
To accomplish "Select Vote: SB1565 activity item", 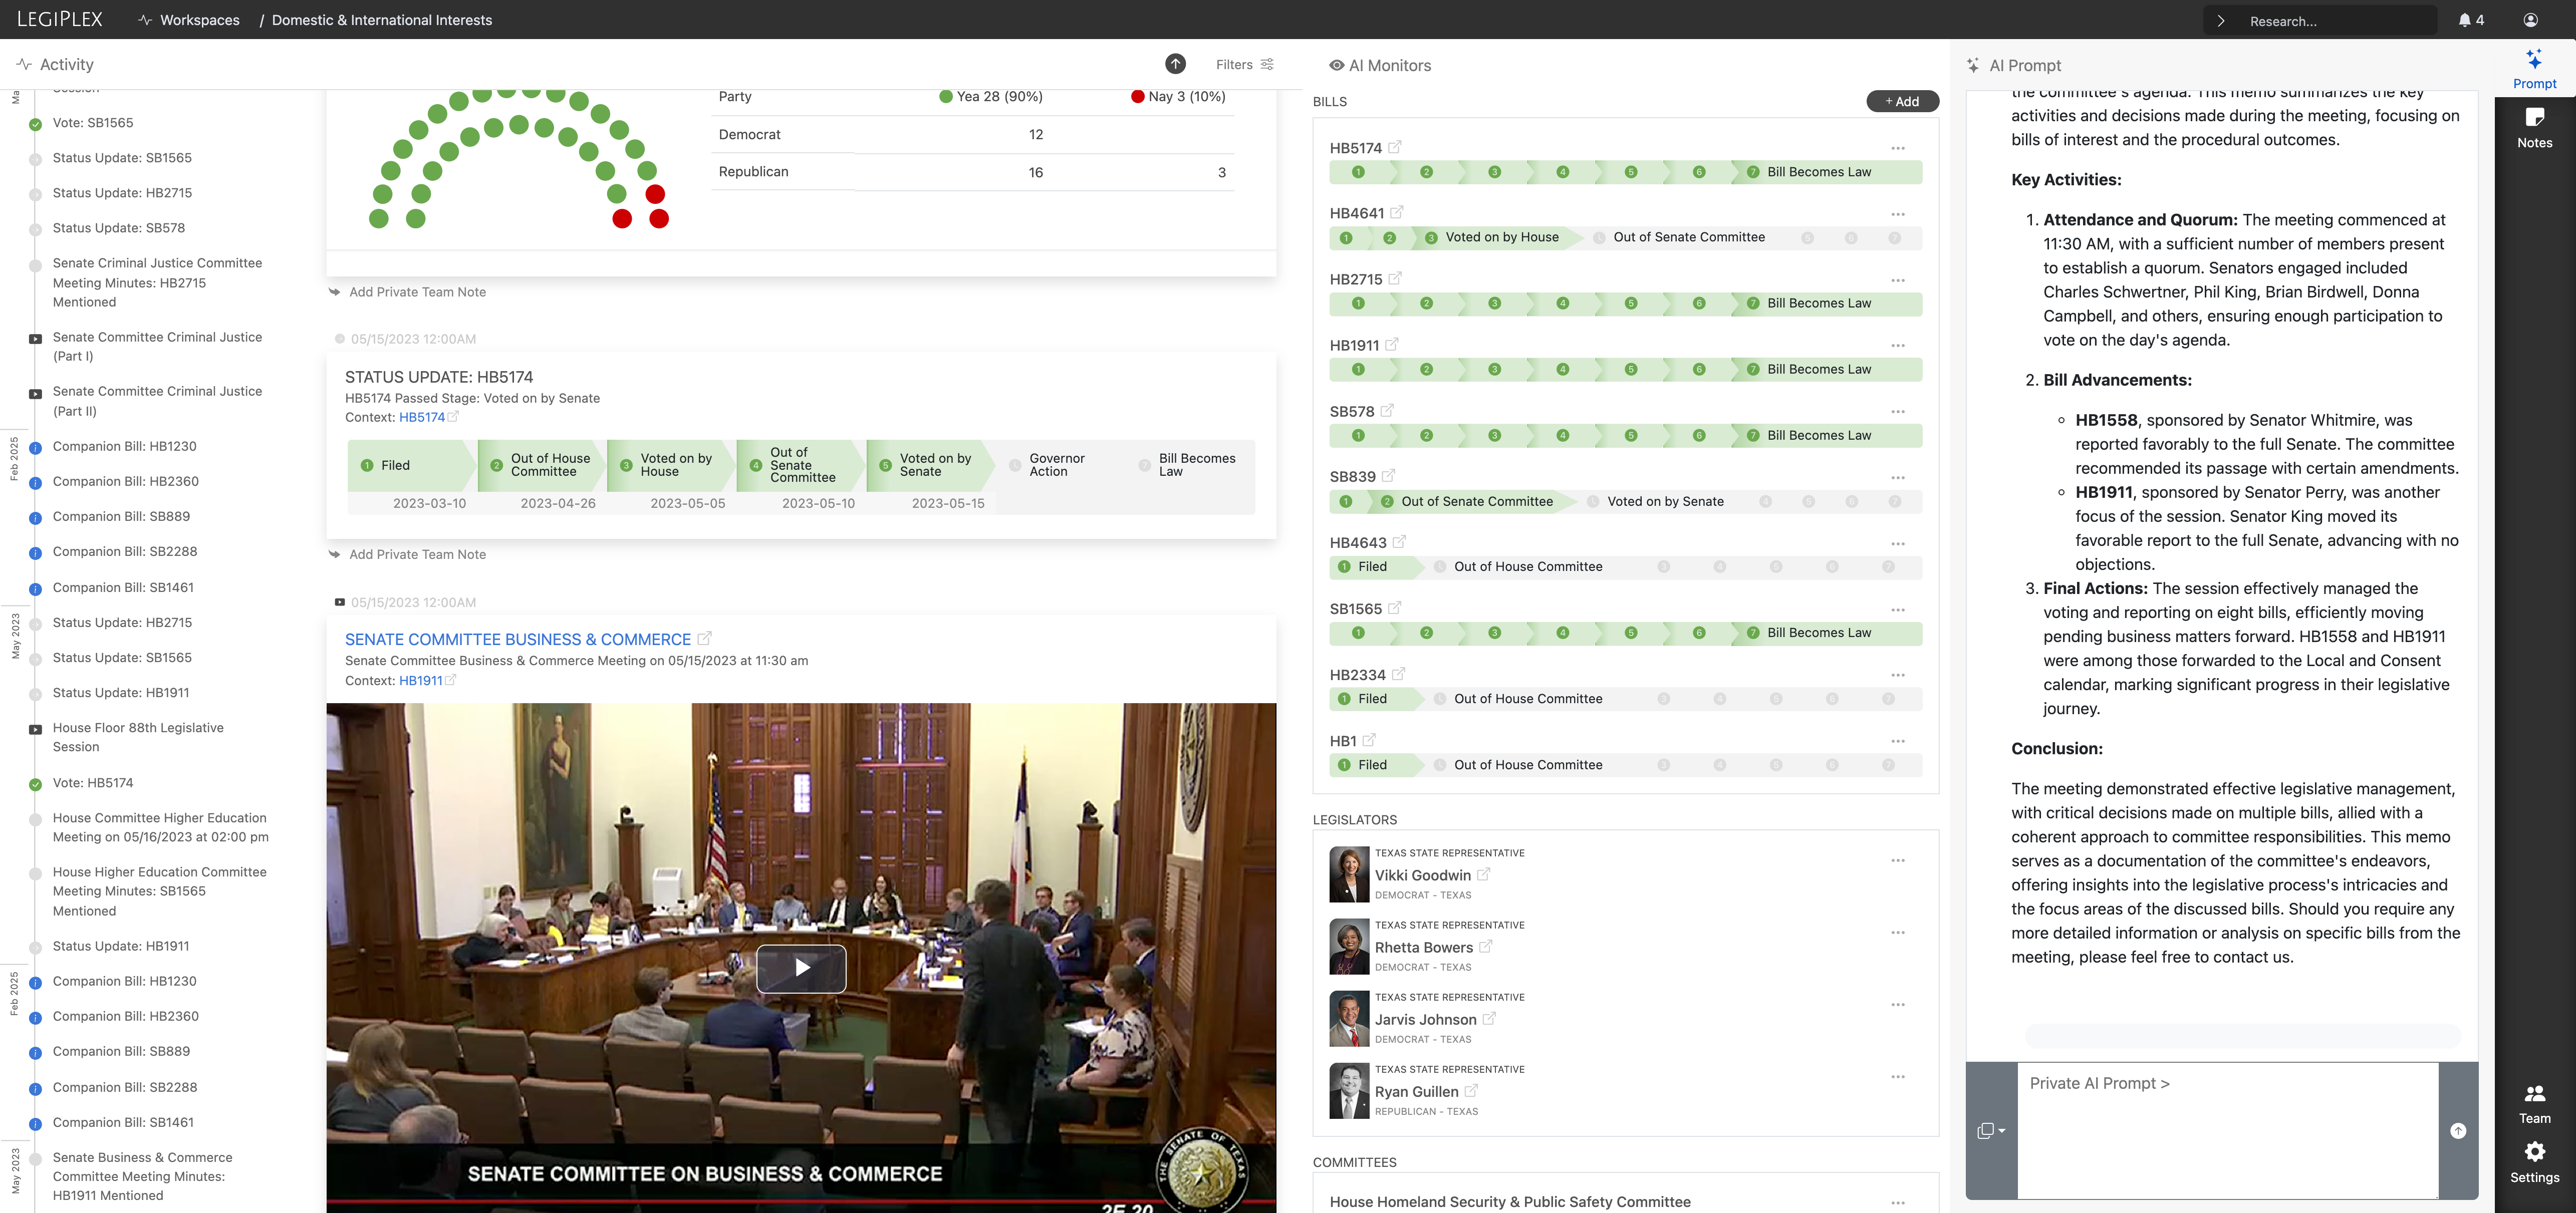I will tap(93, 123).
